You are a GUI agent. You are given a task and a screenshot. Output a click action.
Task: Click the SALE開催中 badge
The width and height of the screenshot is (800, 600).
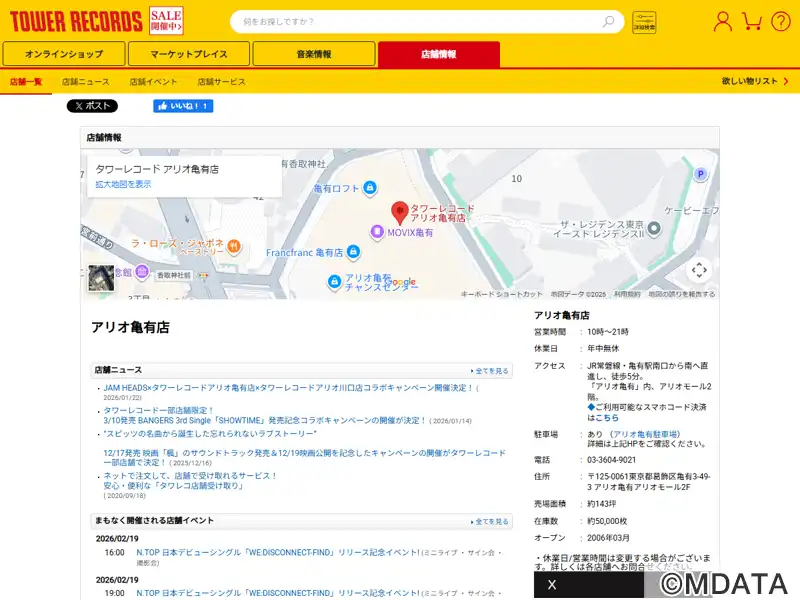(166, 21)
